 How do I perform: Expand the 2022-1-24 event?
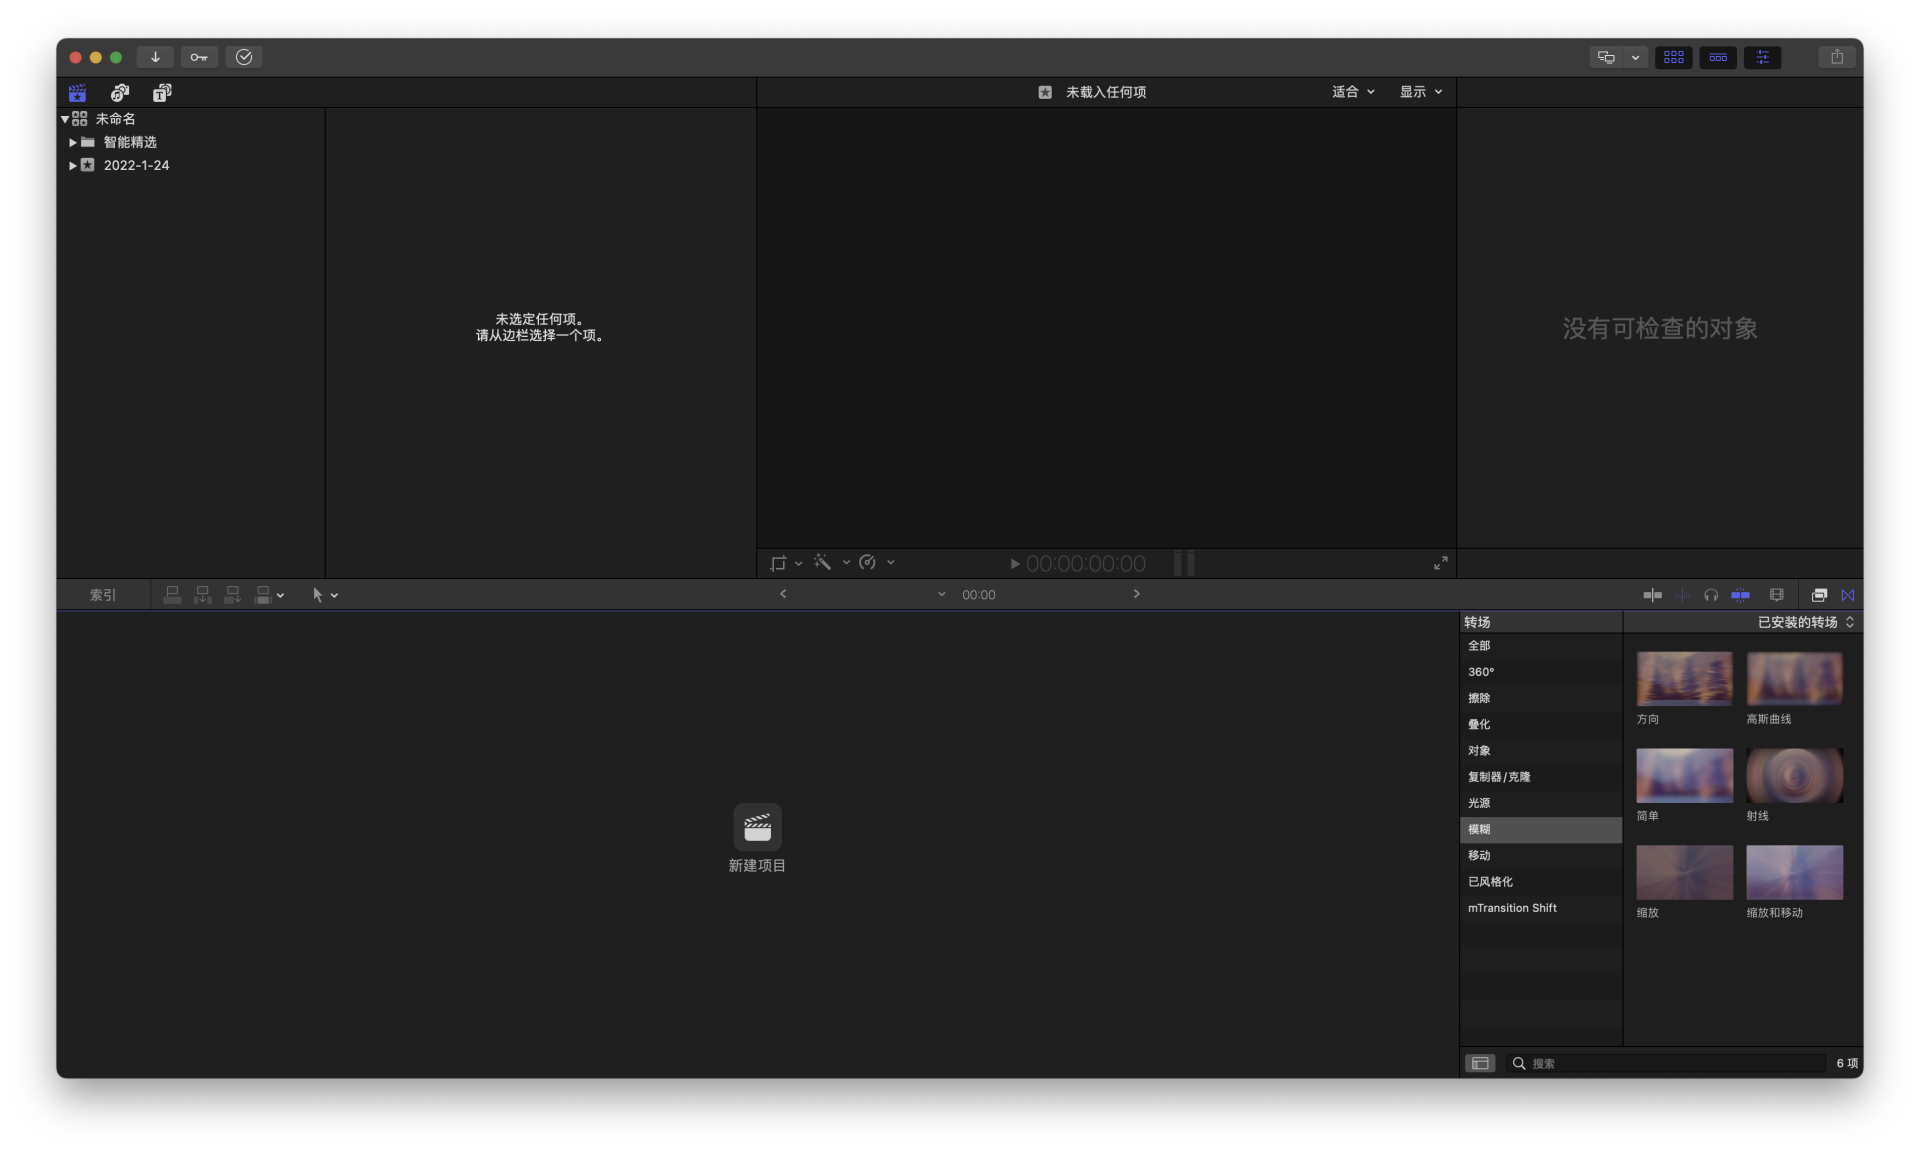click(73, 165)
